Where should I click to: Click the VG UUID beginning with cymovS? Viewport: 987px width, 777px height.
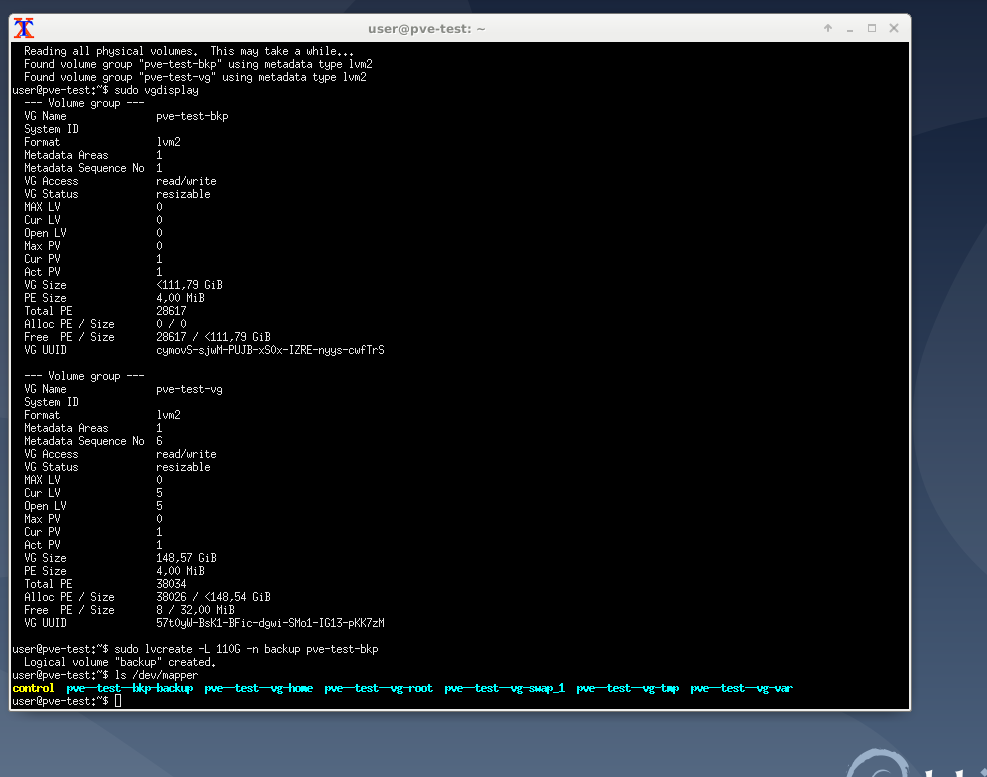click(270, 350)
